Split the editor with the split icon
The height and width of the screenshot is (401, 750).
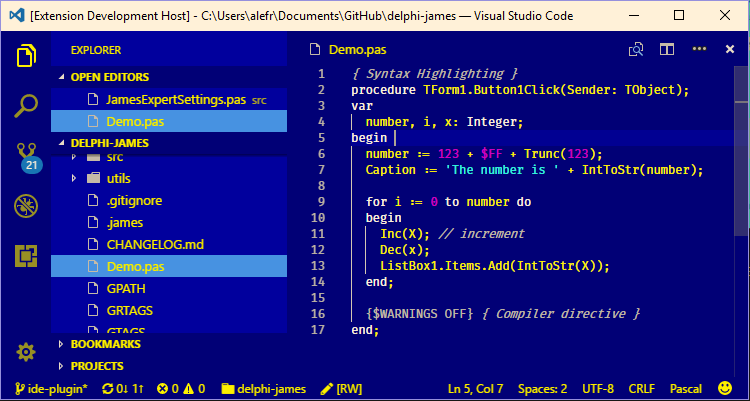click(667, 49)
